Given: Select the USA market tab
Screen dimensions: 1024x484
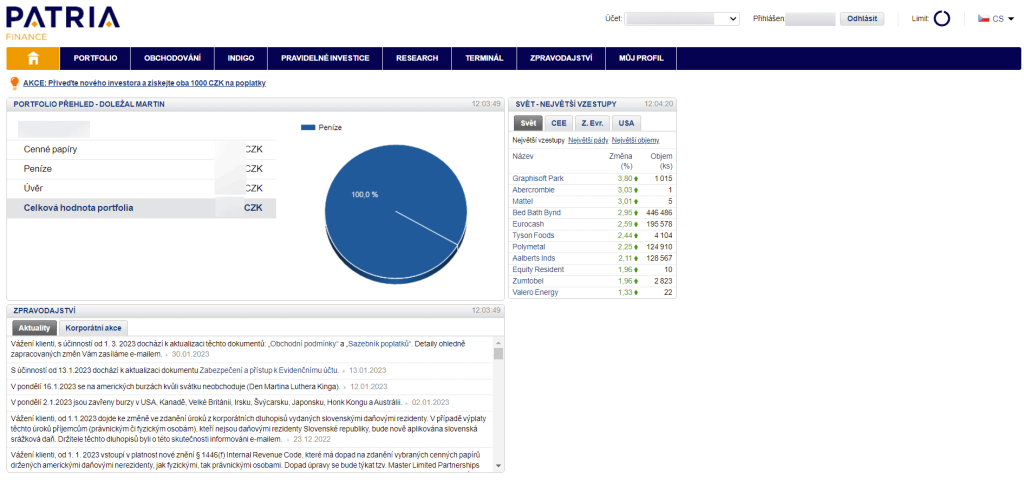Looking at the screenshot, I should tap(626, 123).
